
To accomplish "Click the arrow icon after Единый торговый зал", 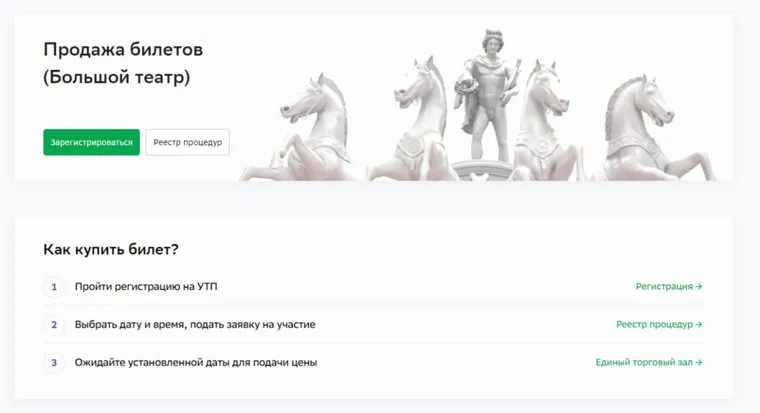I will (x=699, y=362).
